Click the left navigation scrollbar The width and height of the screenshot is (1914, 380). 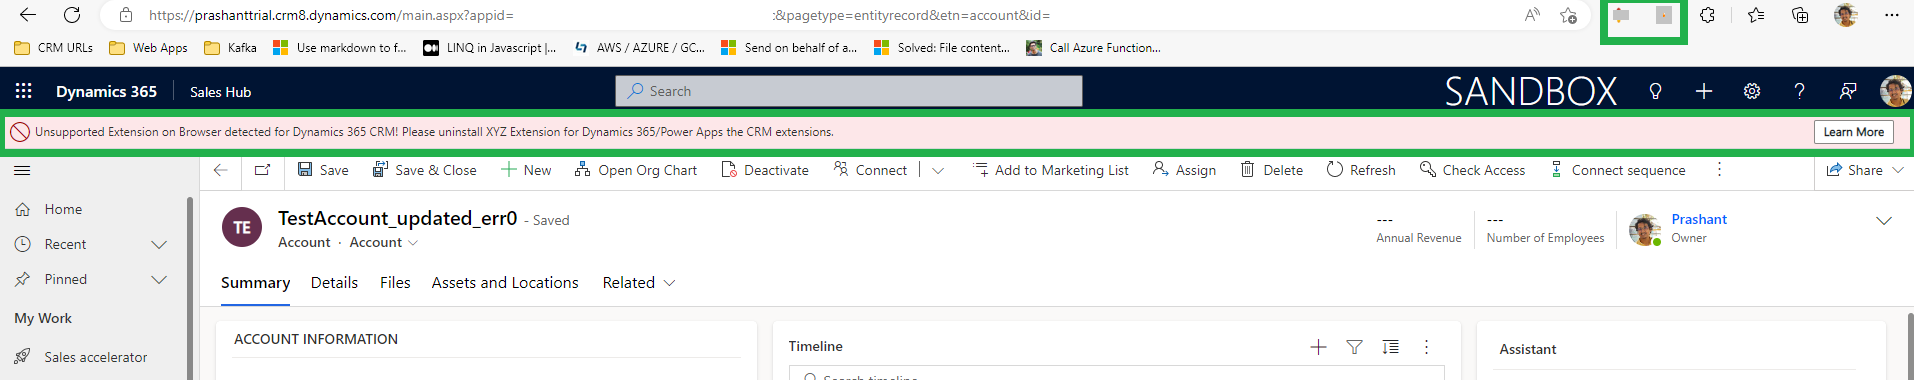190,288
